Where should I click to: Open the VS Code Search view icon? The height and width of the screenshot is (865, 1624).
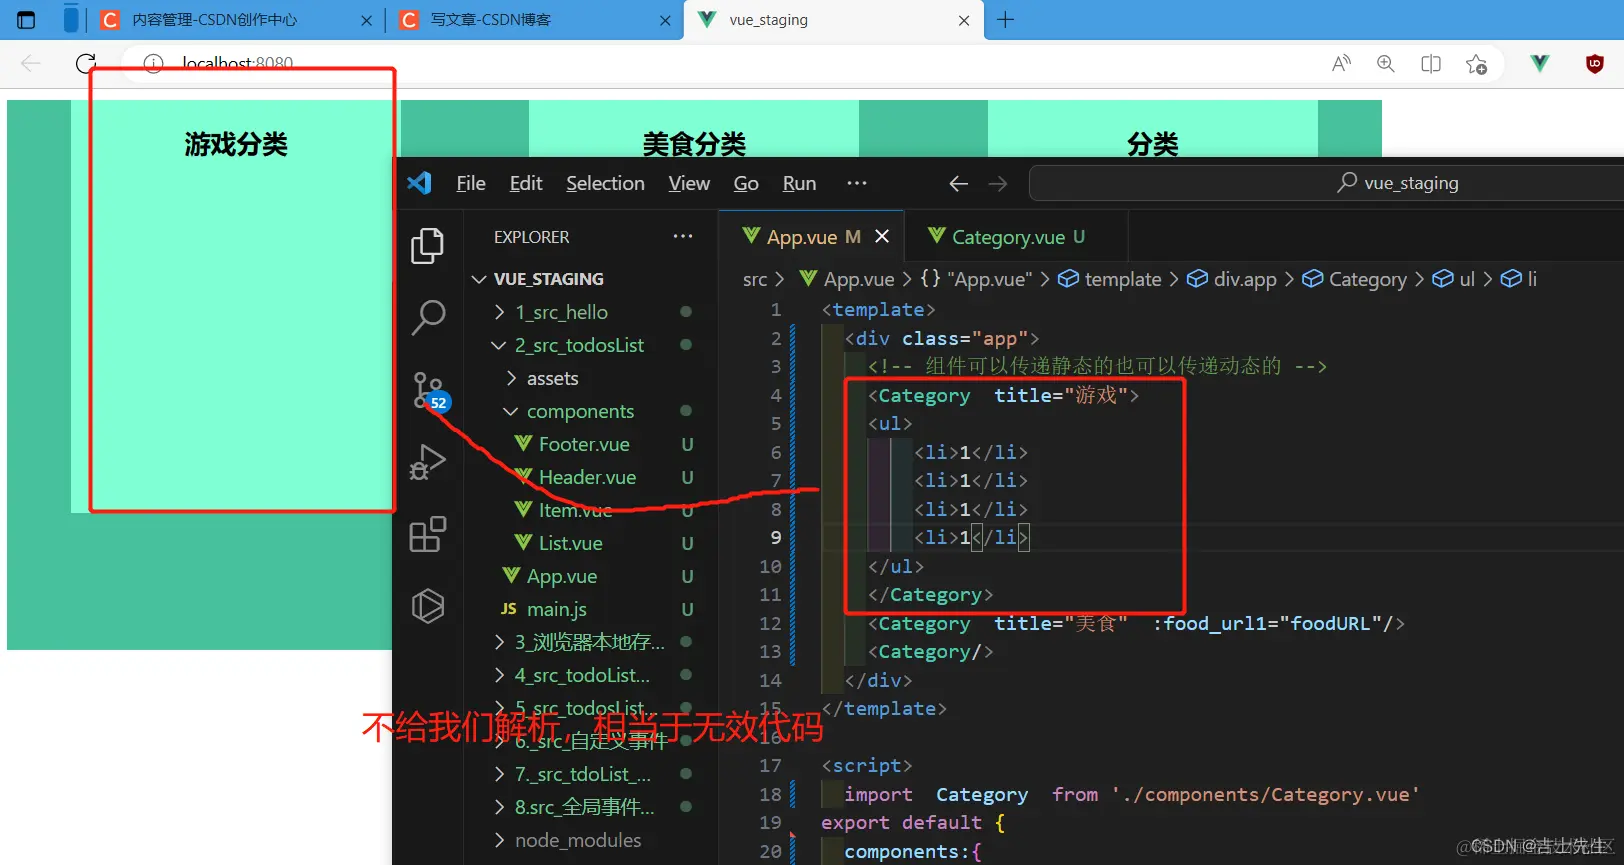click(x=428, y=317)
